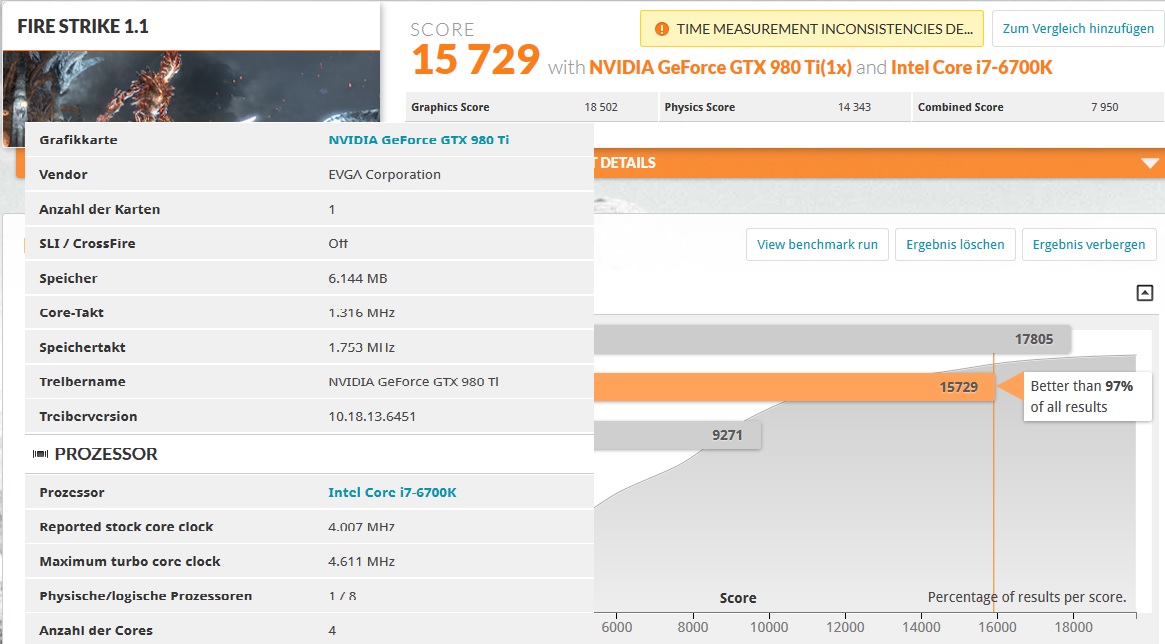Open the NVIDIA GeForce GTX 980 Ti Grafikkarte link
The image size is (1165, 644).
tap(418, 140)
